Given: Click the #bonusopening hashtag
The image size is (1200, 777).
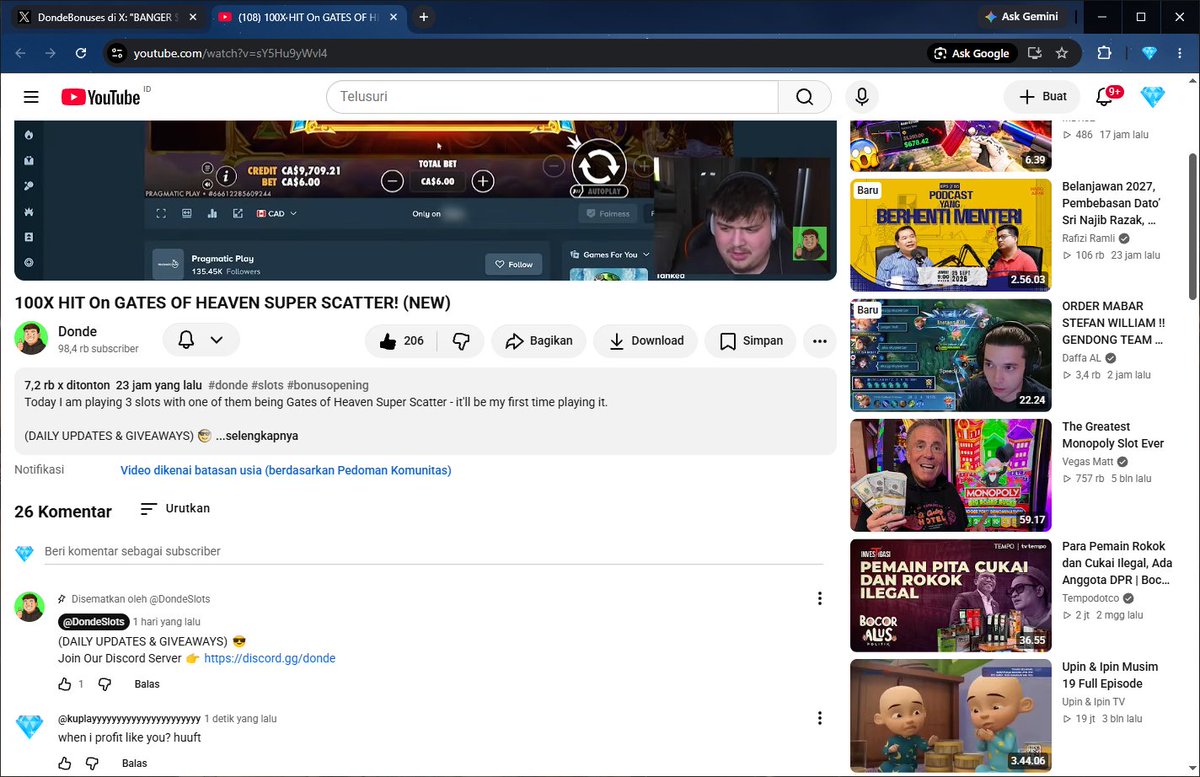Looking at the screenshot, I should (328, 385).
